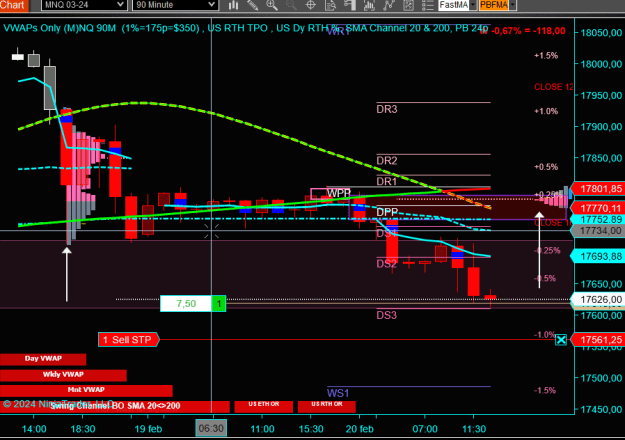The height and width of the screenshot is (440, 625).
Task: Click the 17693,88 cyan price marker
Action: click(x=598, y=256)
